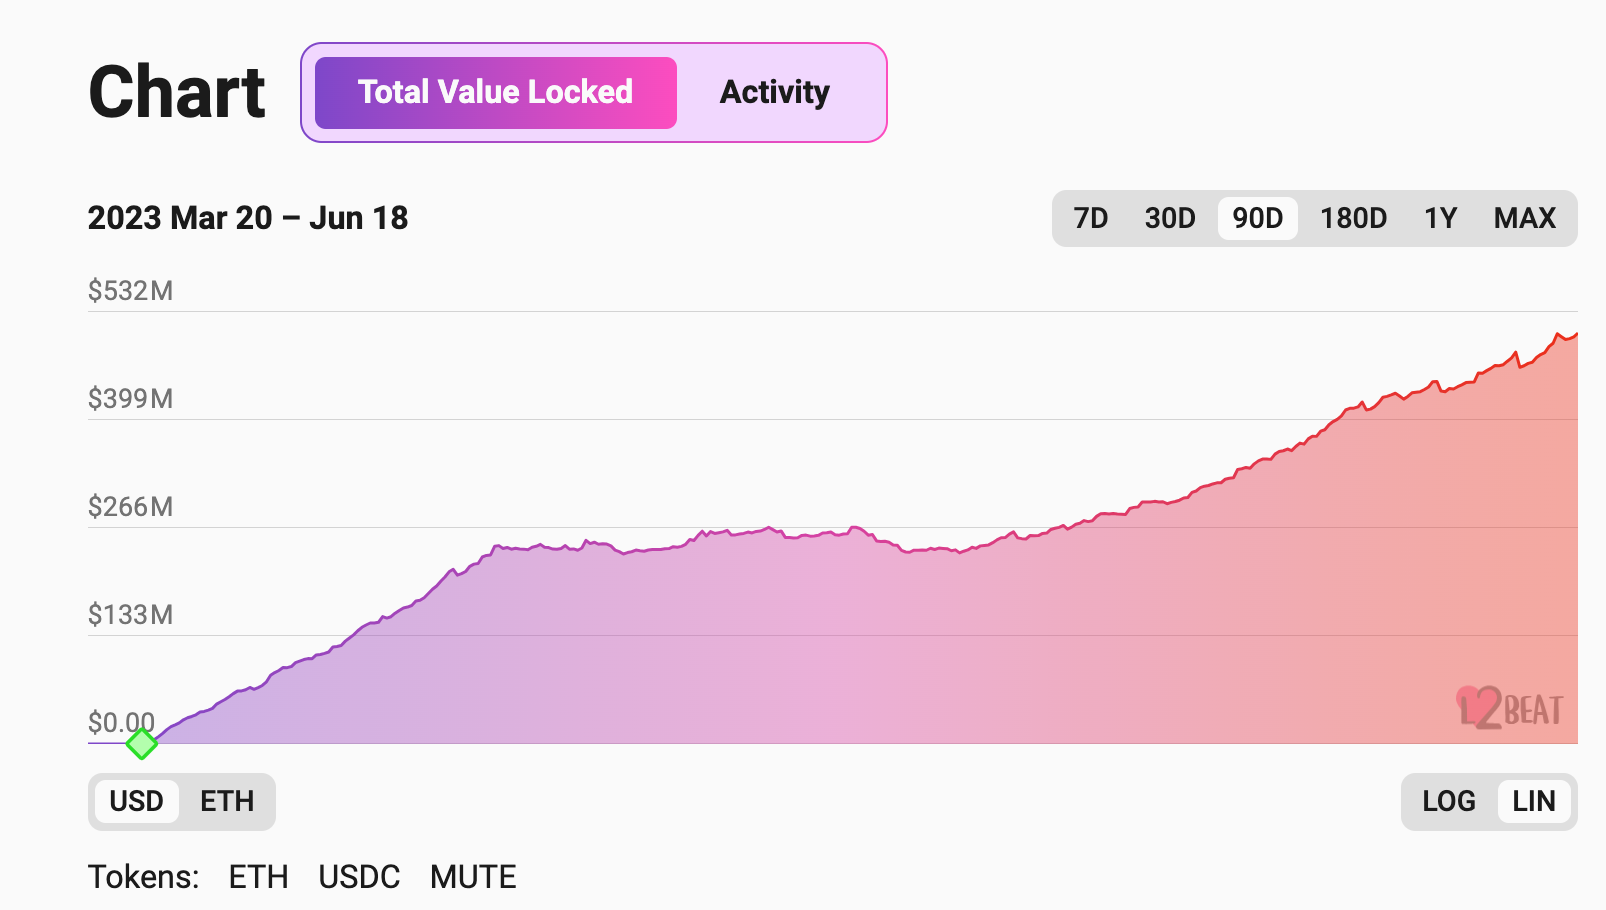This screenshot has width=1606, height=910.
Task: Open the Activity chart tab
Action: [x=775, y=93]
